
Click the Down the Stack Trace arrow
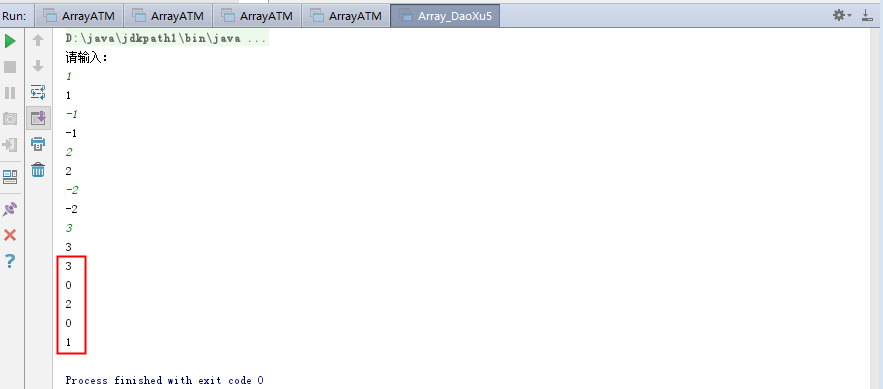point(38,66)
